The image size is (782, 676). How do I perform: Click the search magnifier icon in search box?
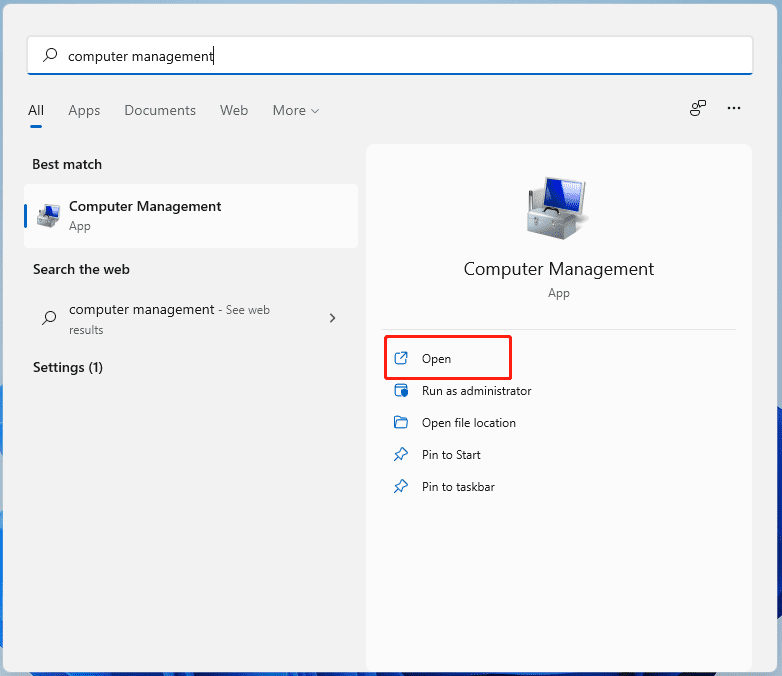(x=49, y=56)
